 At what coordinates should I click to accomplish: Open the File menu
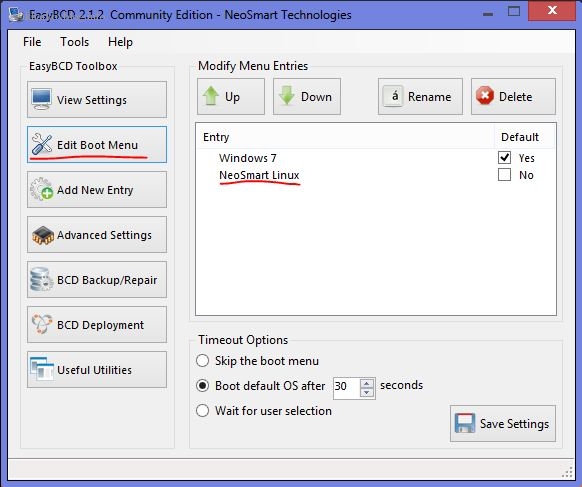32,42
